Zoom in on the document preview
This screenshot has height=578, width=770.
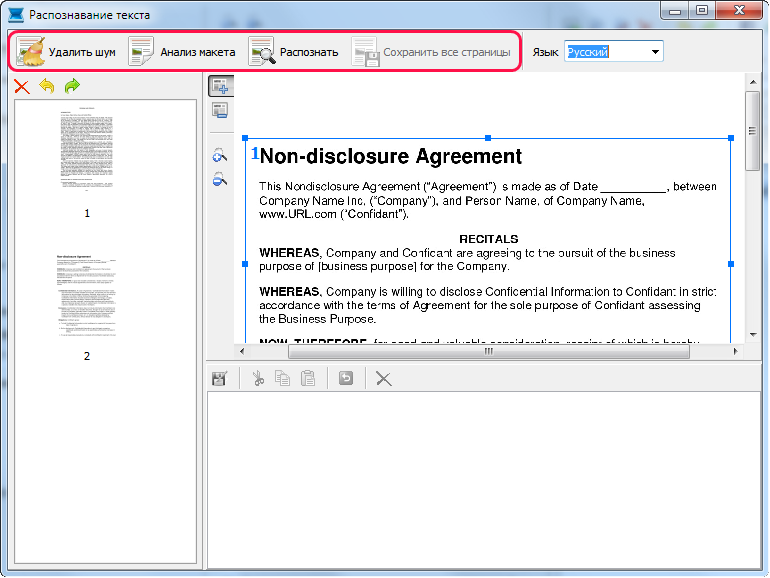(x=220, y=156)
